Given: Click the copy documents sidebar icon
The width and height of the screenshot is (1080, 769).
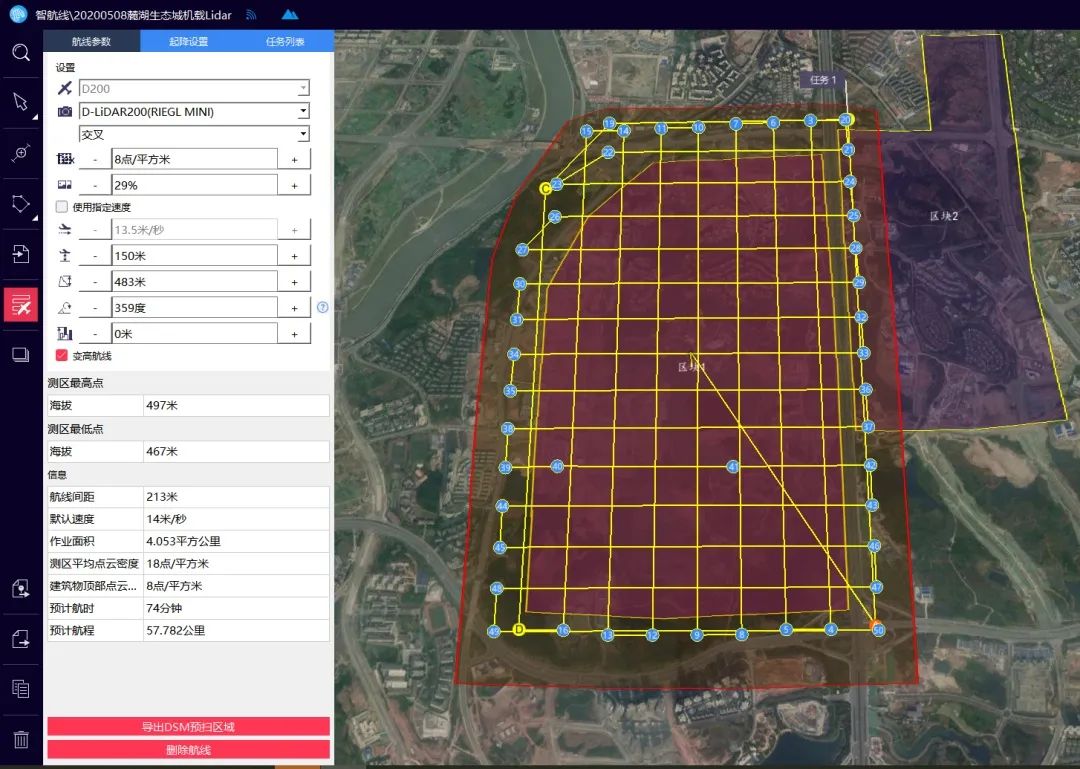Looking at the screenshot, I should click(21, 688).
